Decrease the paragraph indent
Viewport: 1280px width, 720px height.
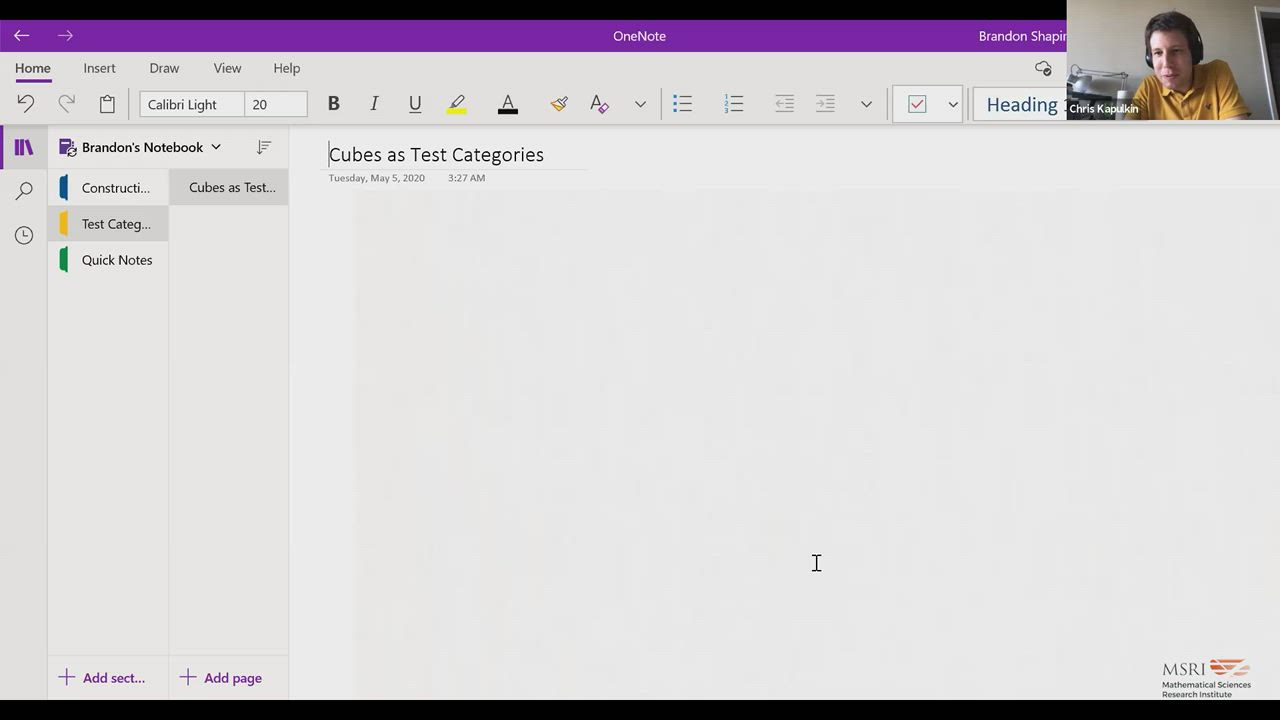pos(784,104)
